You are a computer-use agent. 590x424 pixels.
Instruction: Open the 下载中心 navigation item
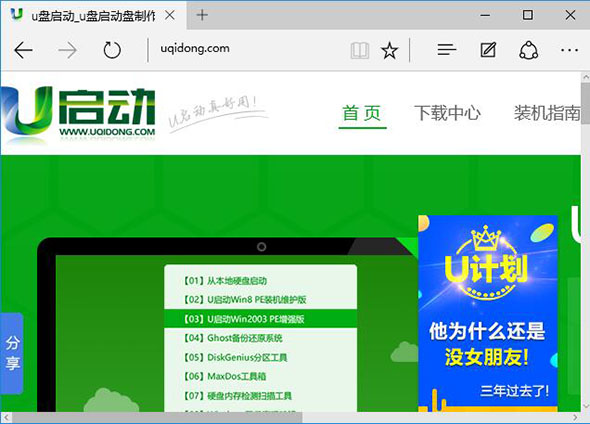click(x=447, y=113)
